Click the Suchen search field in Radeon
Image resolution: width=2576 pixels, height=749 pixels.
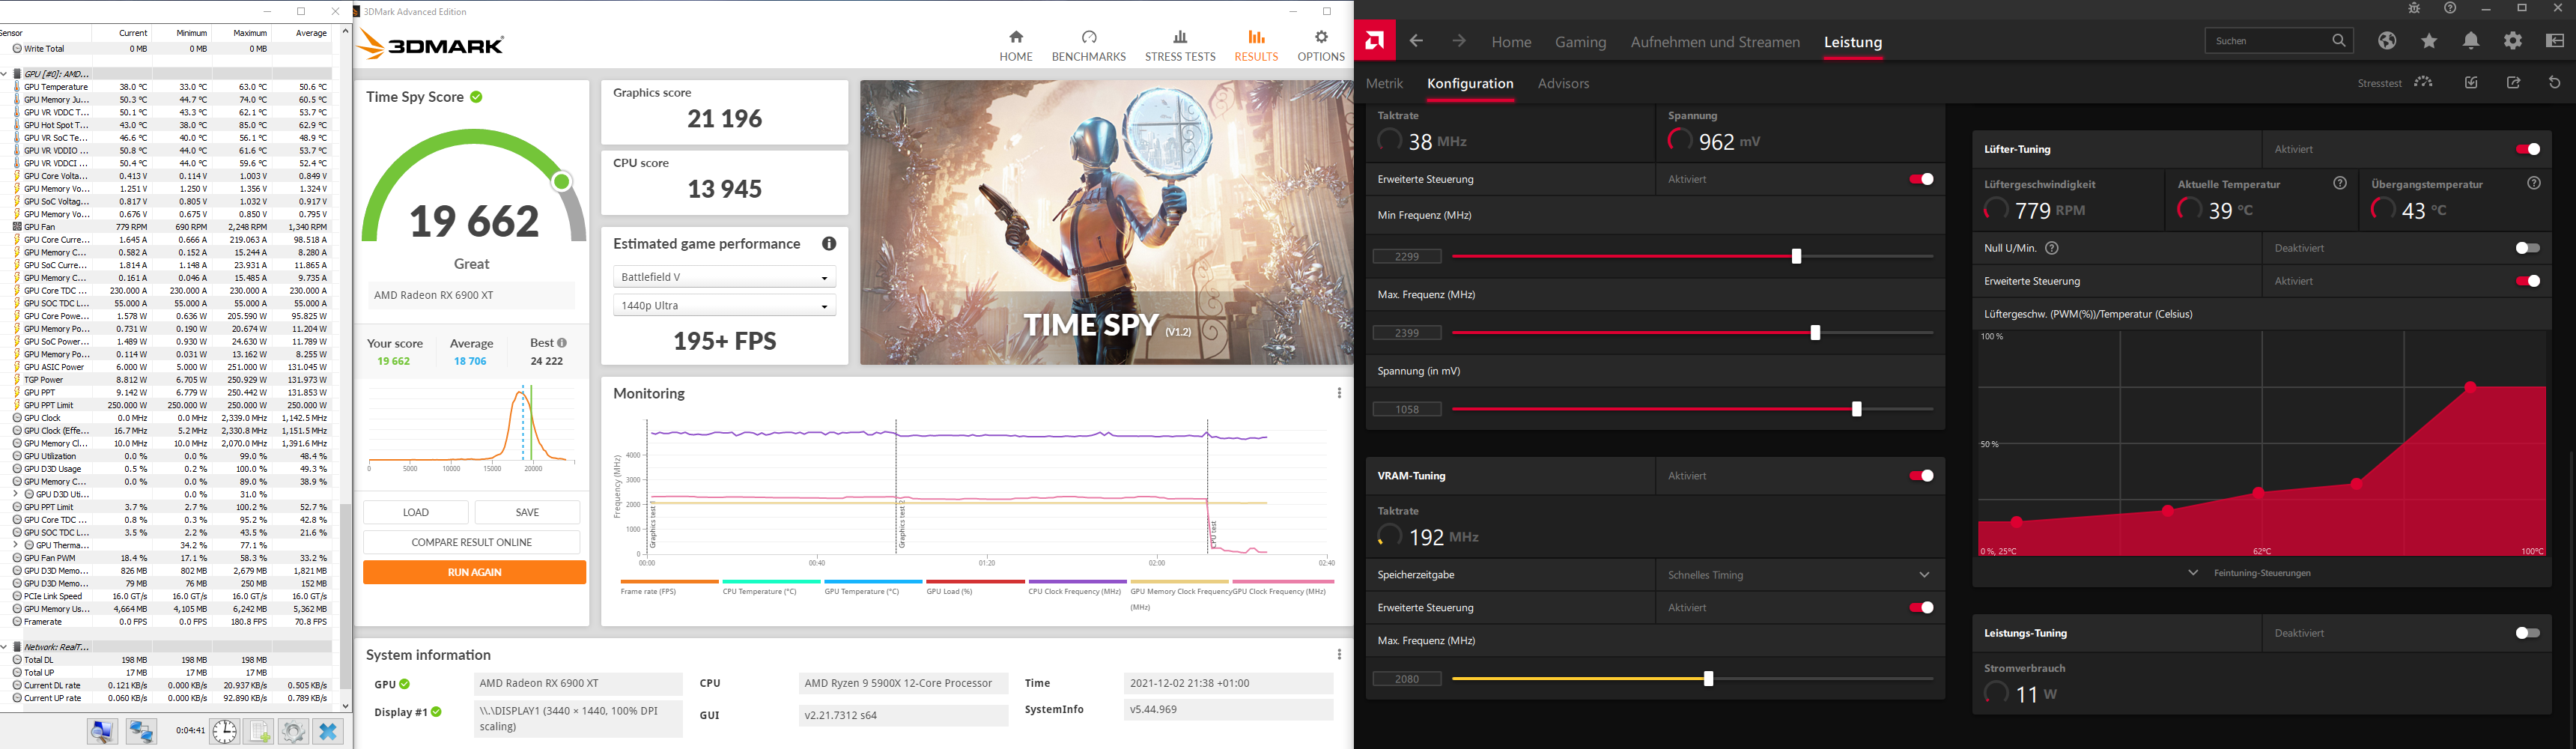(2279, 41)
